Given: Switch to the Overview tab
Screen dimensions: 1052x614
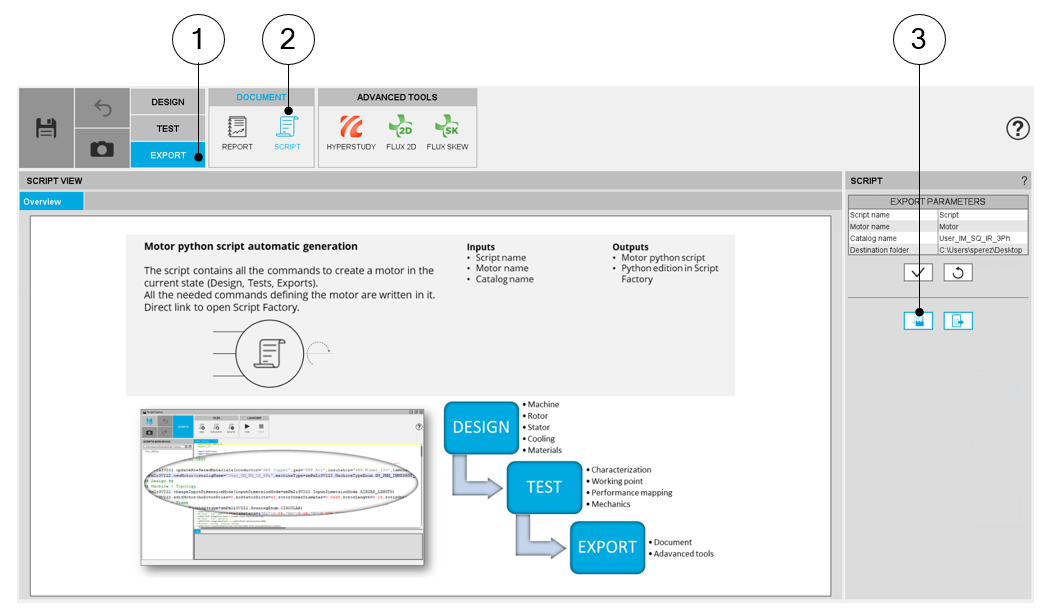Looking at the screenshot, I should tap(51, 201).
